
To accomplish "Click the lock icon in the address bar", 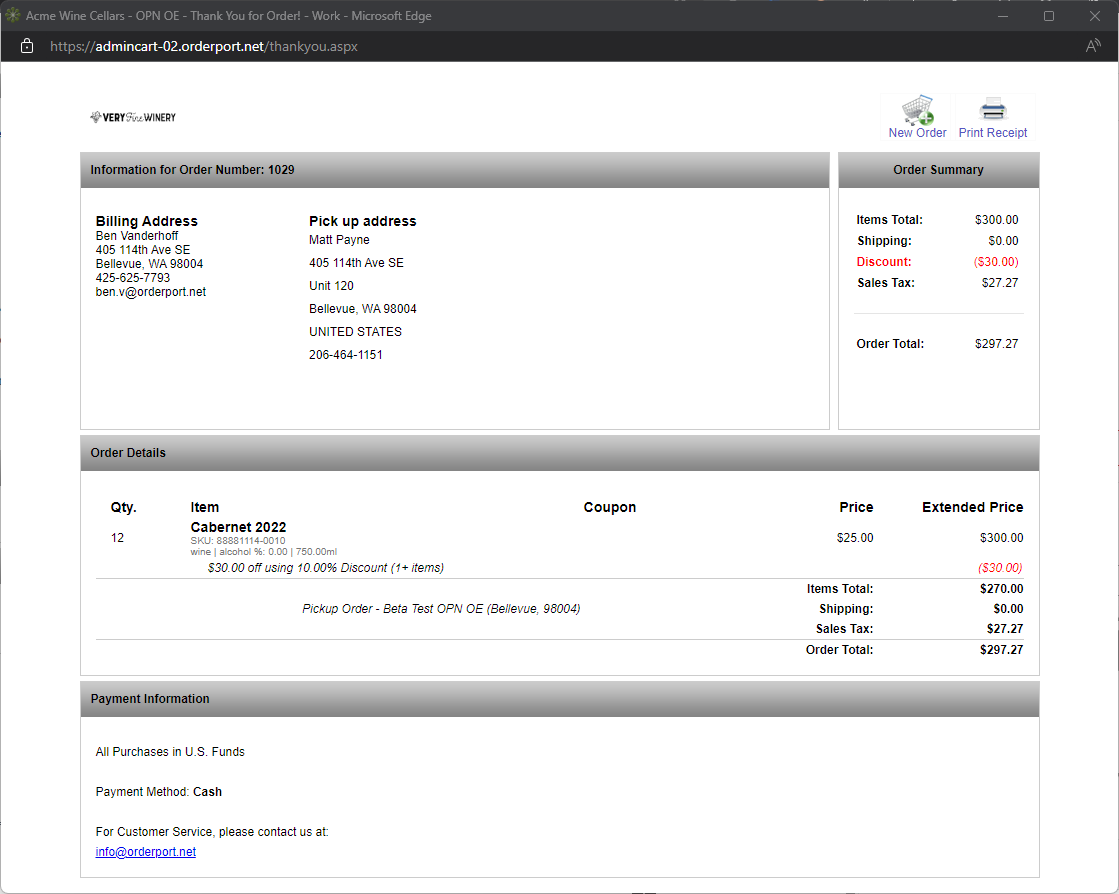I will pyautogui.click(x=26, y=45).
